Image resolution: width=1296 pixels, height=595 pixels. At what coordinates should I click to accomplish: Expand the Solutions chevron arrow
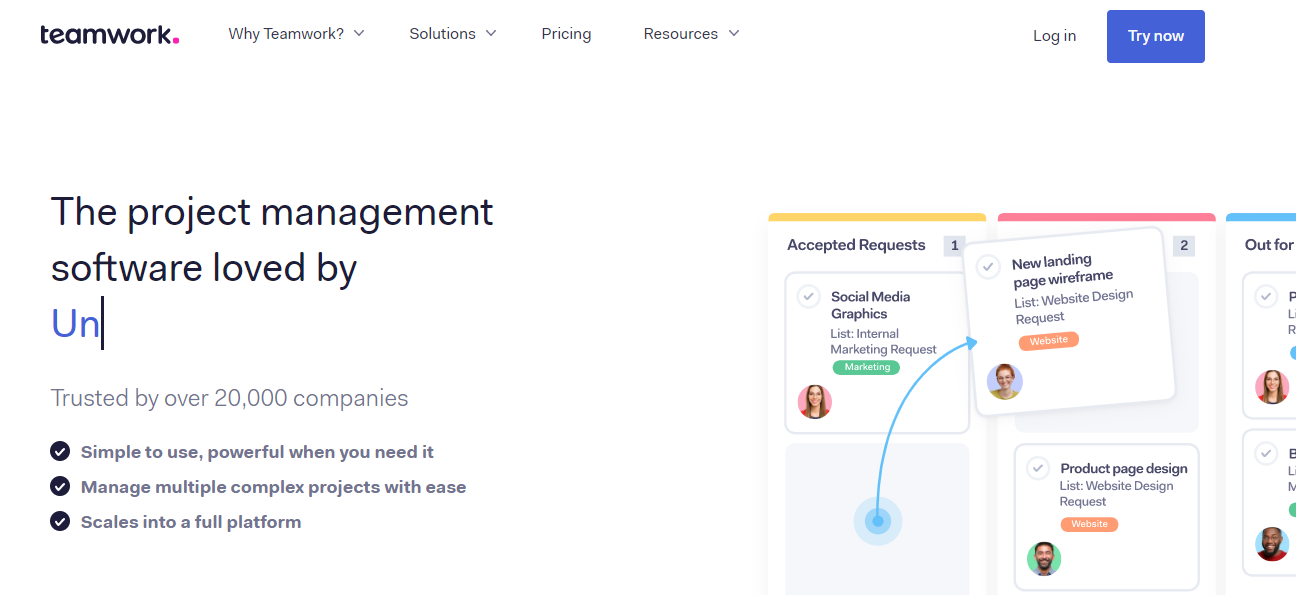click(491, 33)
